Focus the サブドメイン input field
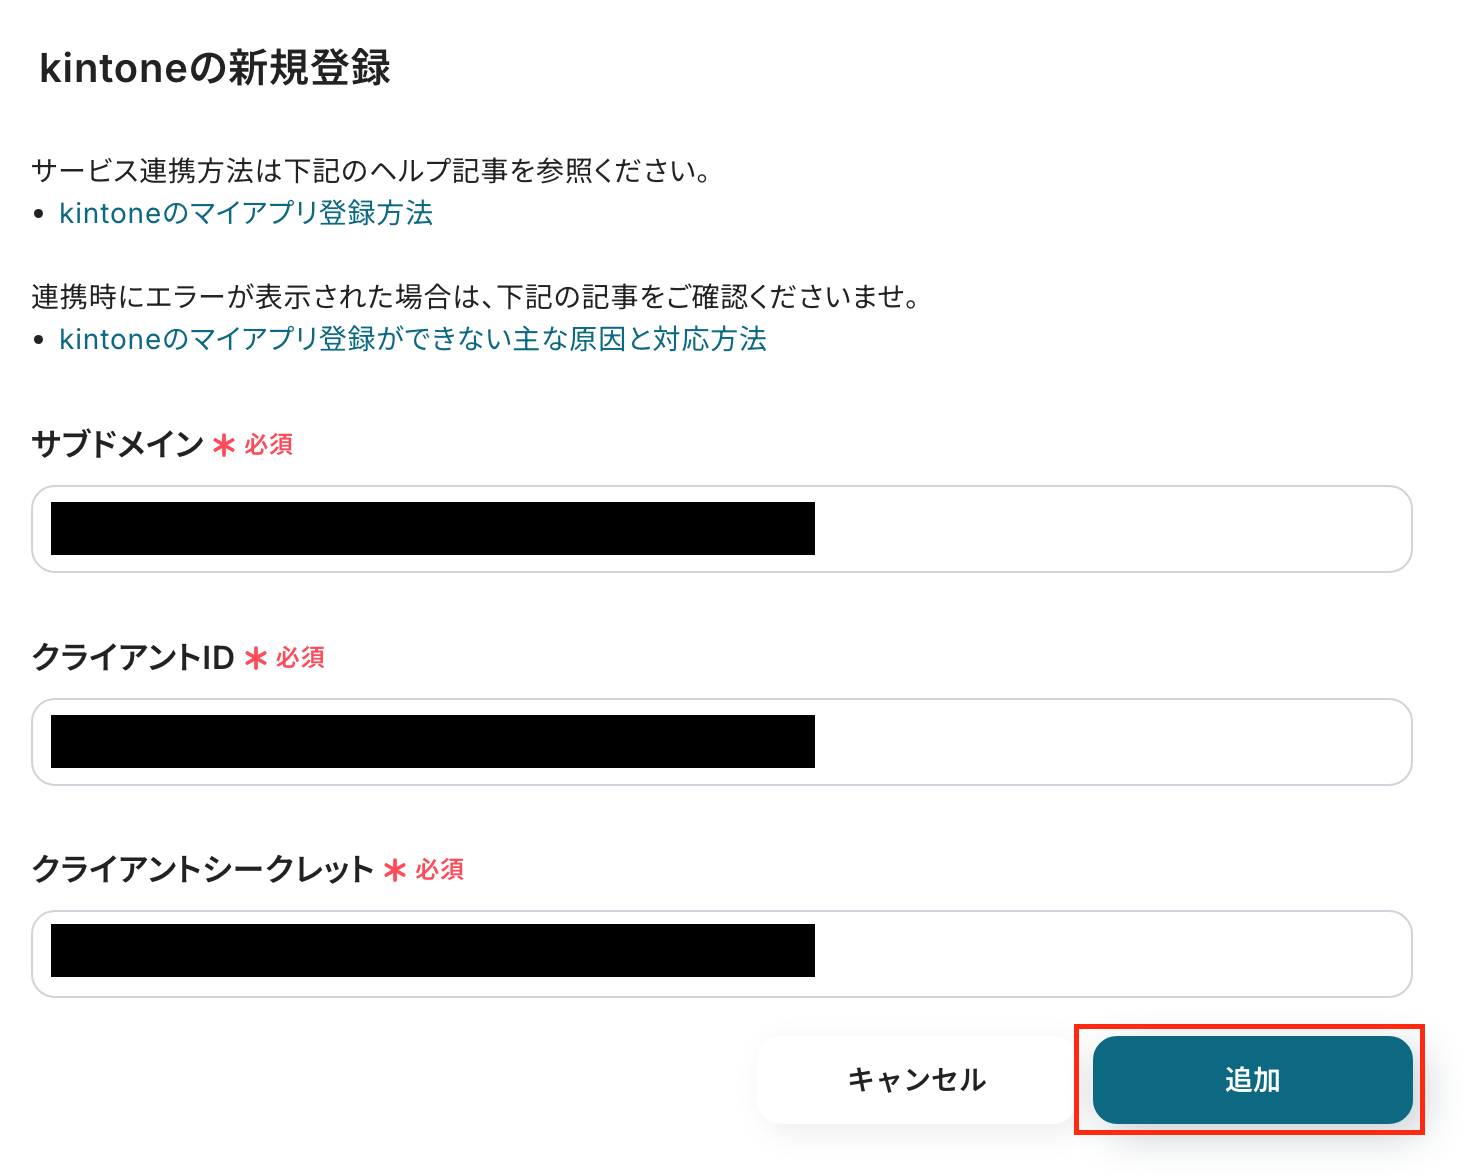 (722, 529)
